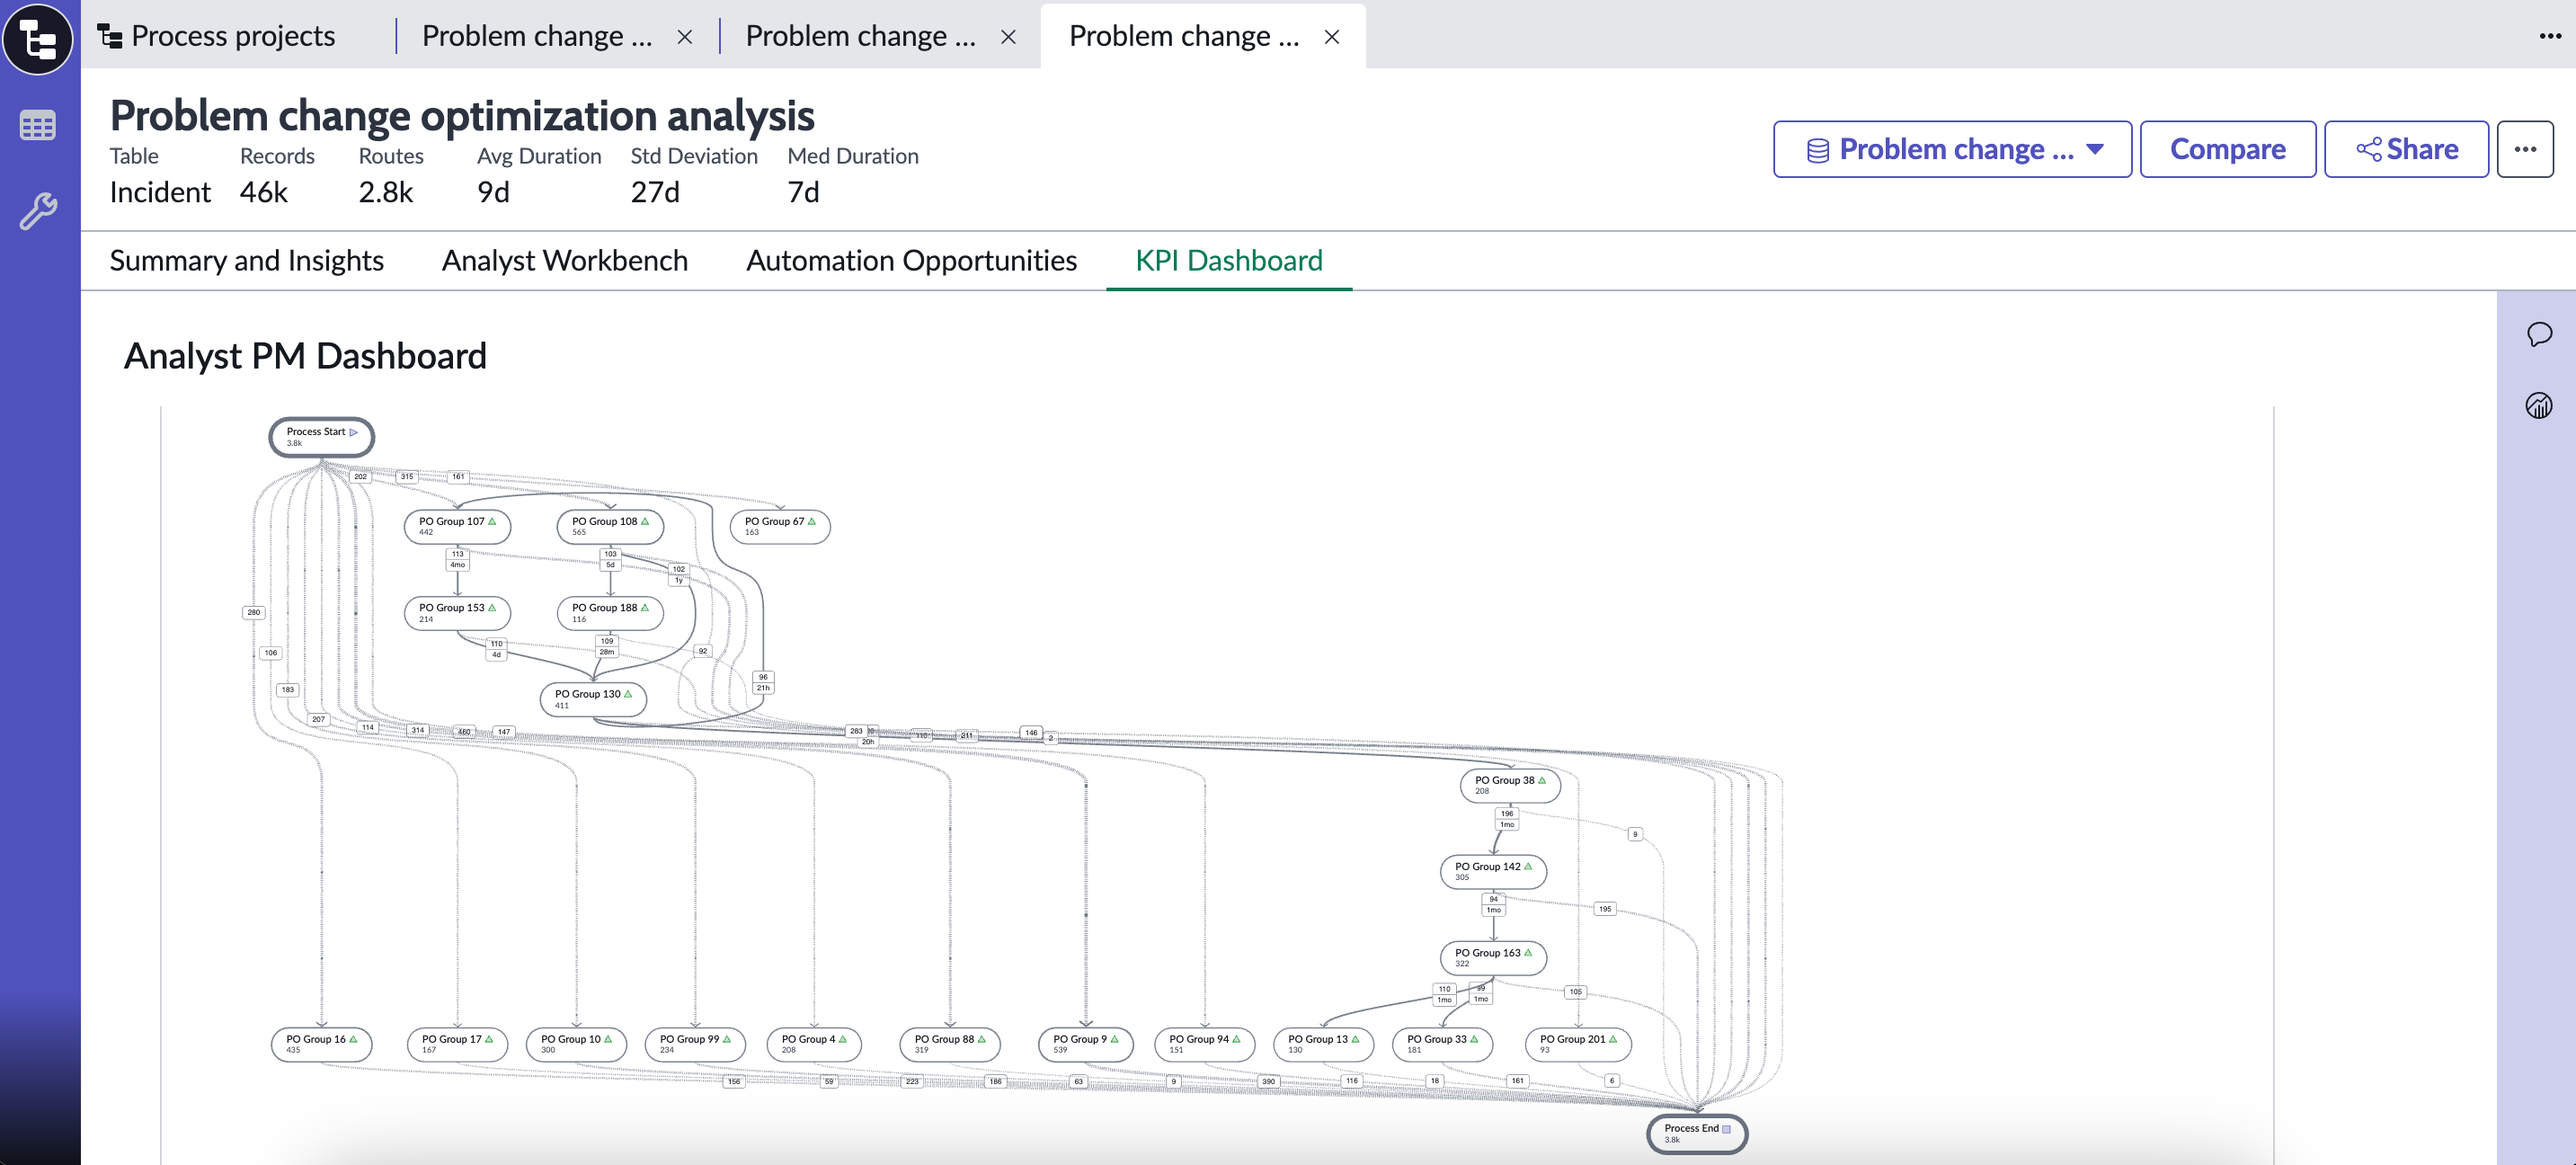The height and width of the screenshot is (1165, 2576).
Task: Select the PO Group 33 node
Action: click(1442, 1044)
